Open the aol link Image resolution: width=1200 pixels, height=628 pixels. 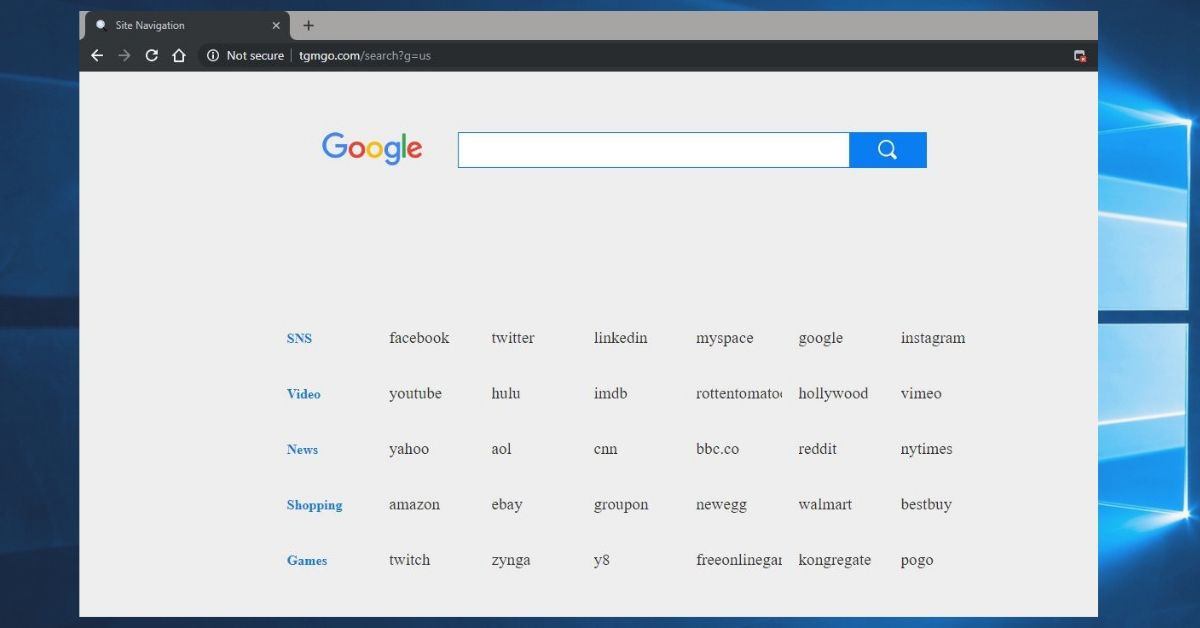coord(502,450)
